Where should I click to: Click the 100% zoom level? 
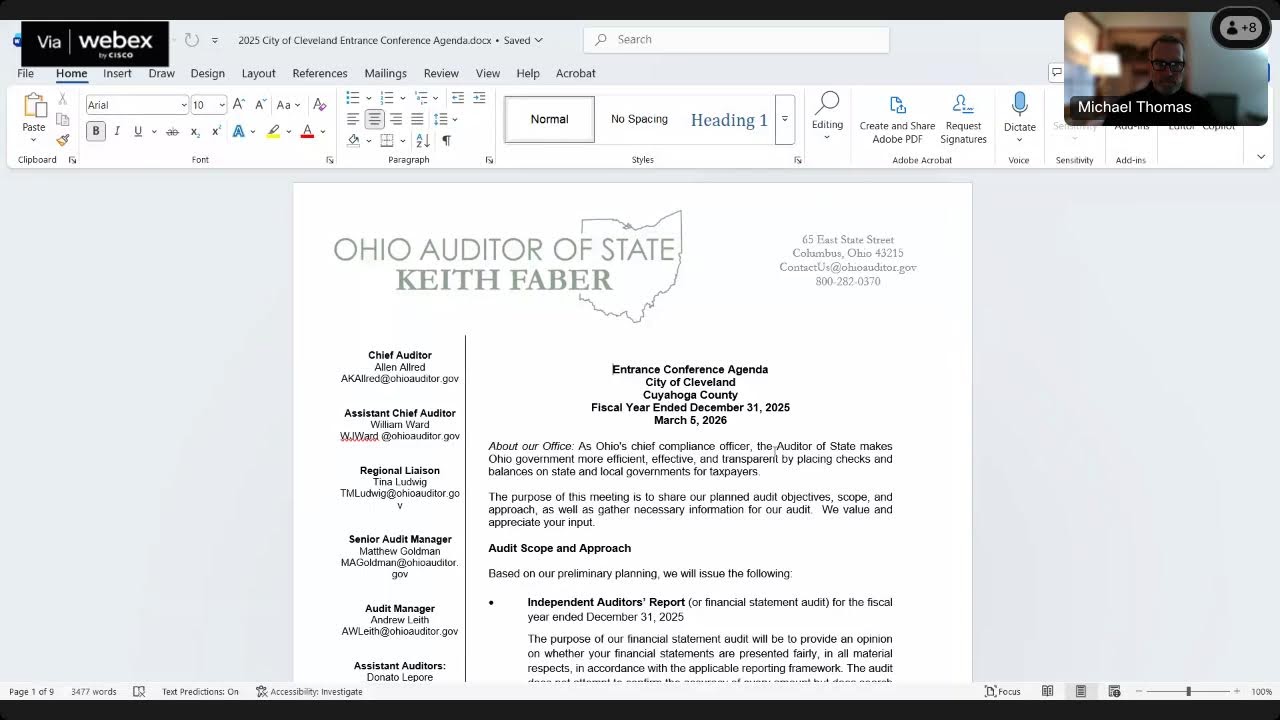pos(1261,691)
